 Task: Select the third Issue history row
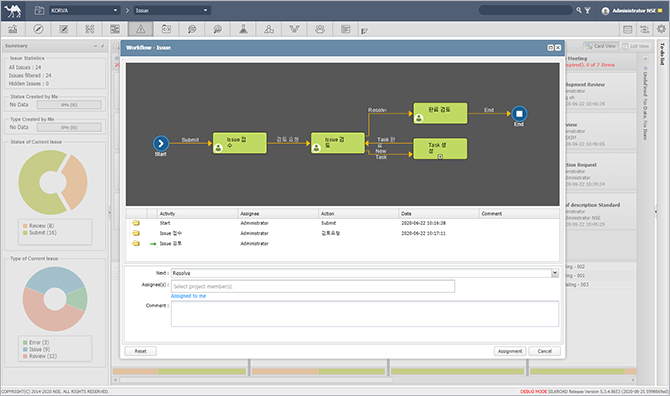343,243
